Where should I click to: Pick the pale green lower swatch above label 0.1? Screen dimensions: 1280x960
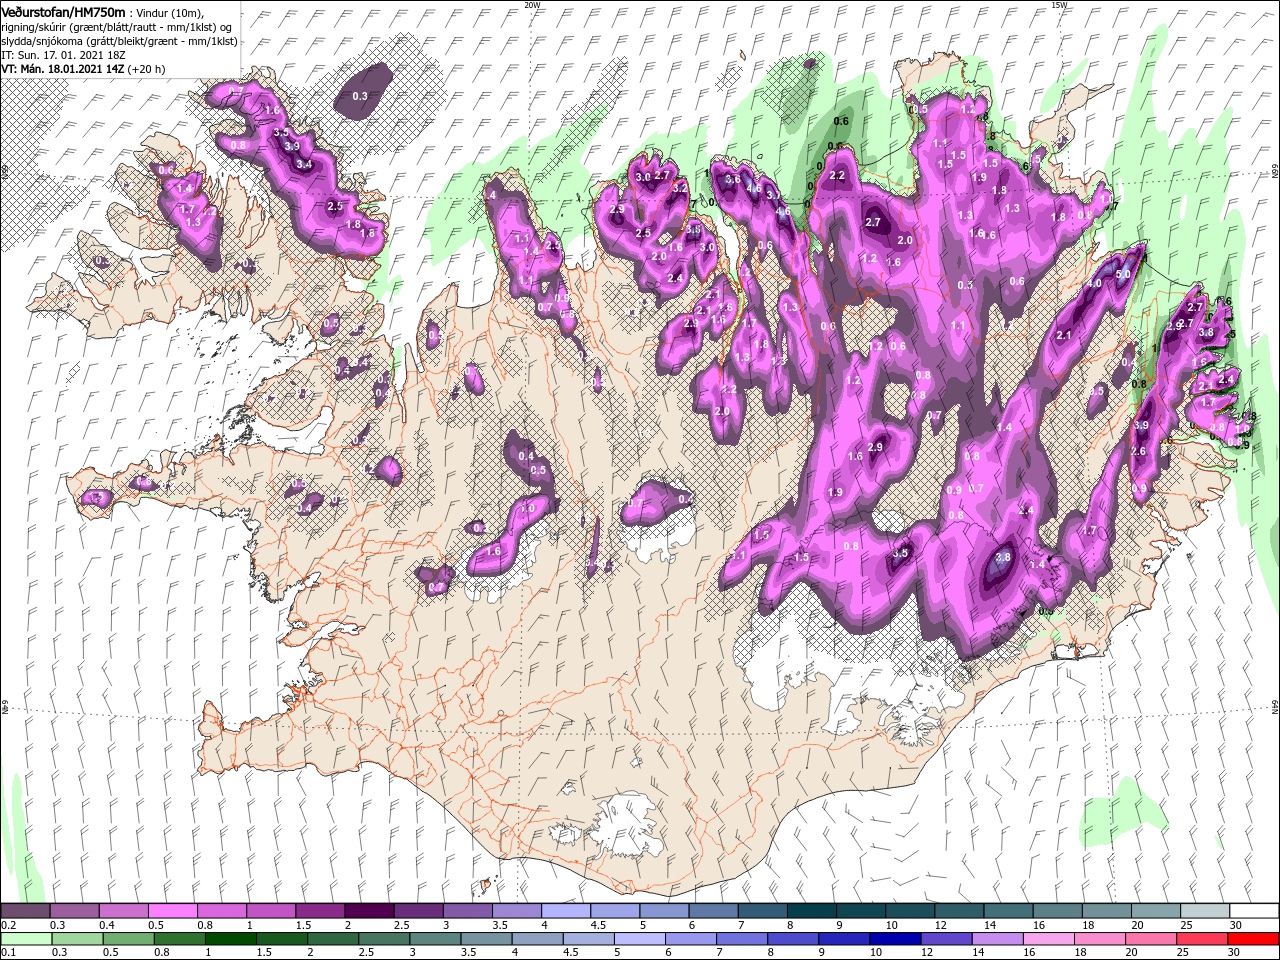[x=25, y=938]
